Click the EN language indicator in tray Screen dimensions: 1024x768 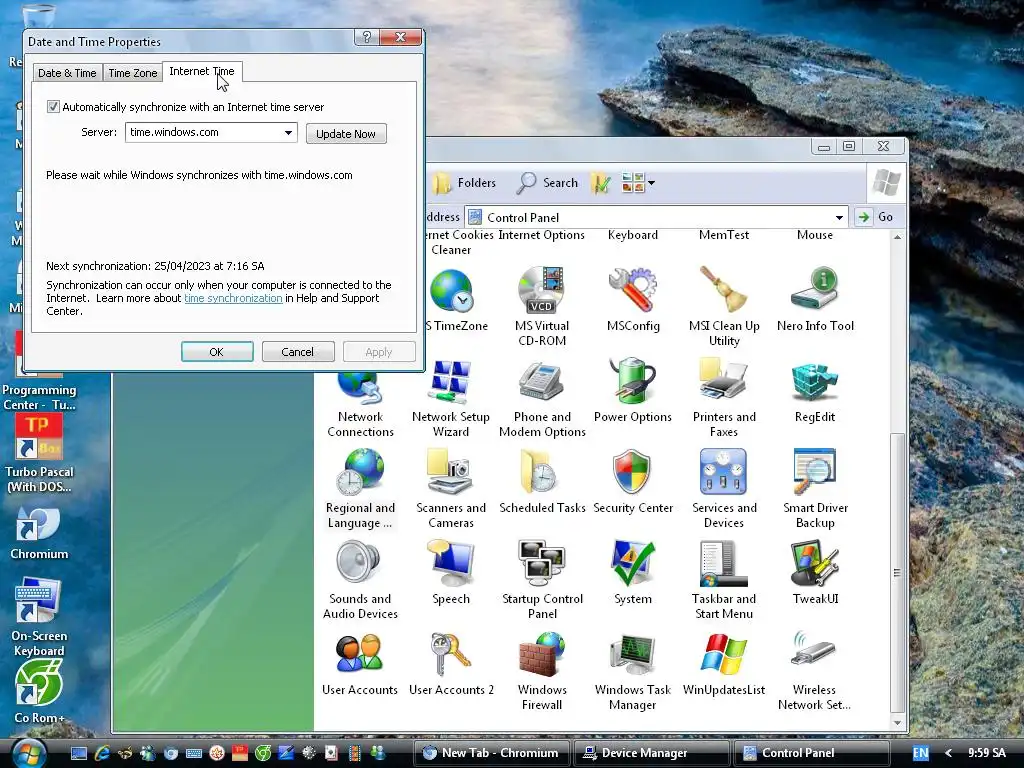click(920, 753)
